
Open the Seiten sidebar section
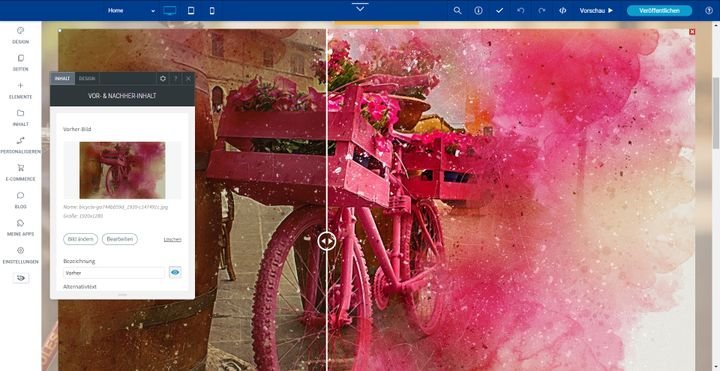[x=20, y=63]
